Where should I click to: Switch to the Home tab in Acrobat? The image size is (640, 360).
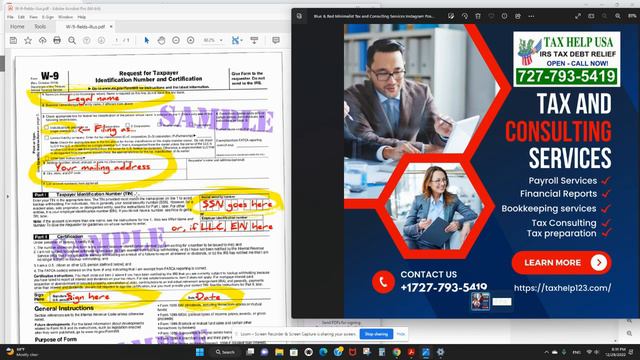17,27
